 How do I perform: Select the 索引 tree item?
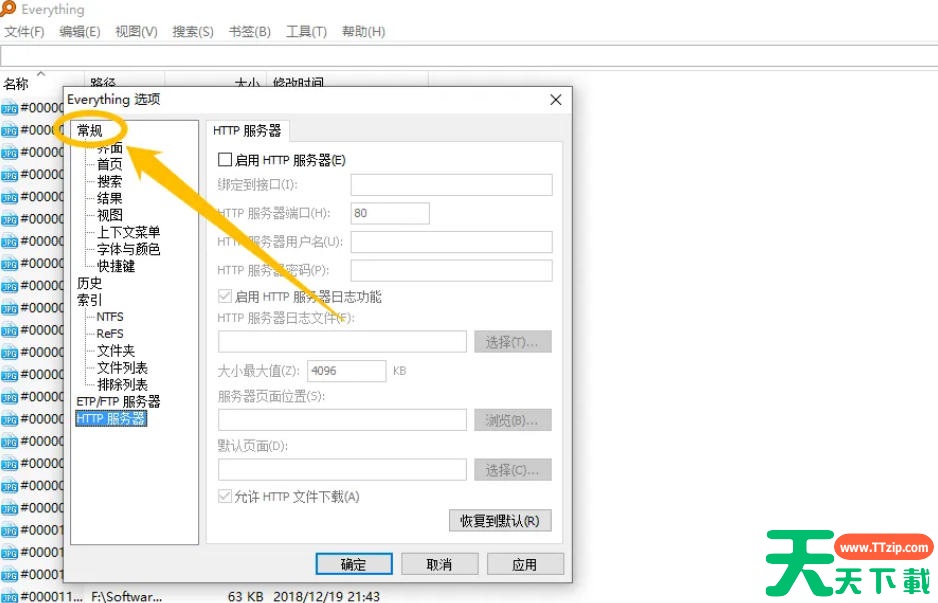pyautogui.click(x=89, y=300)
